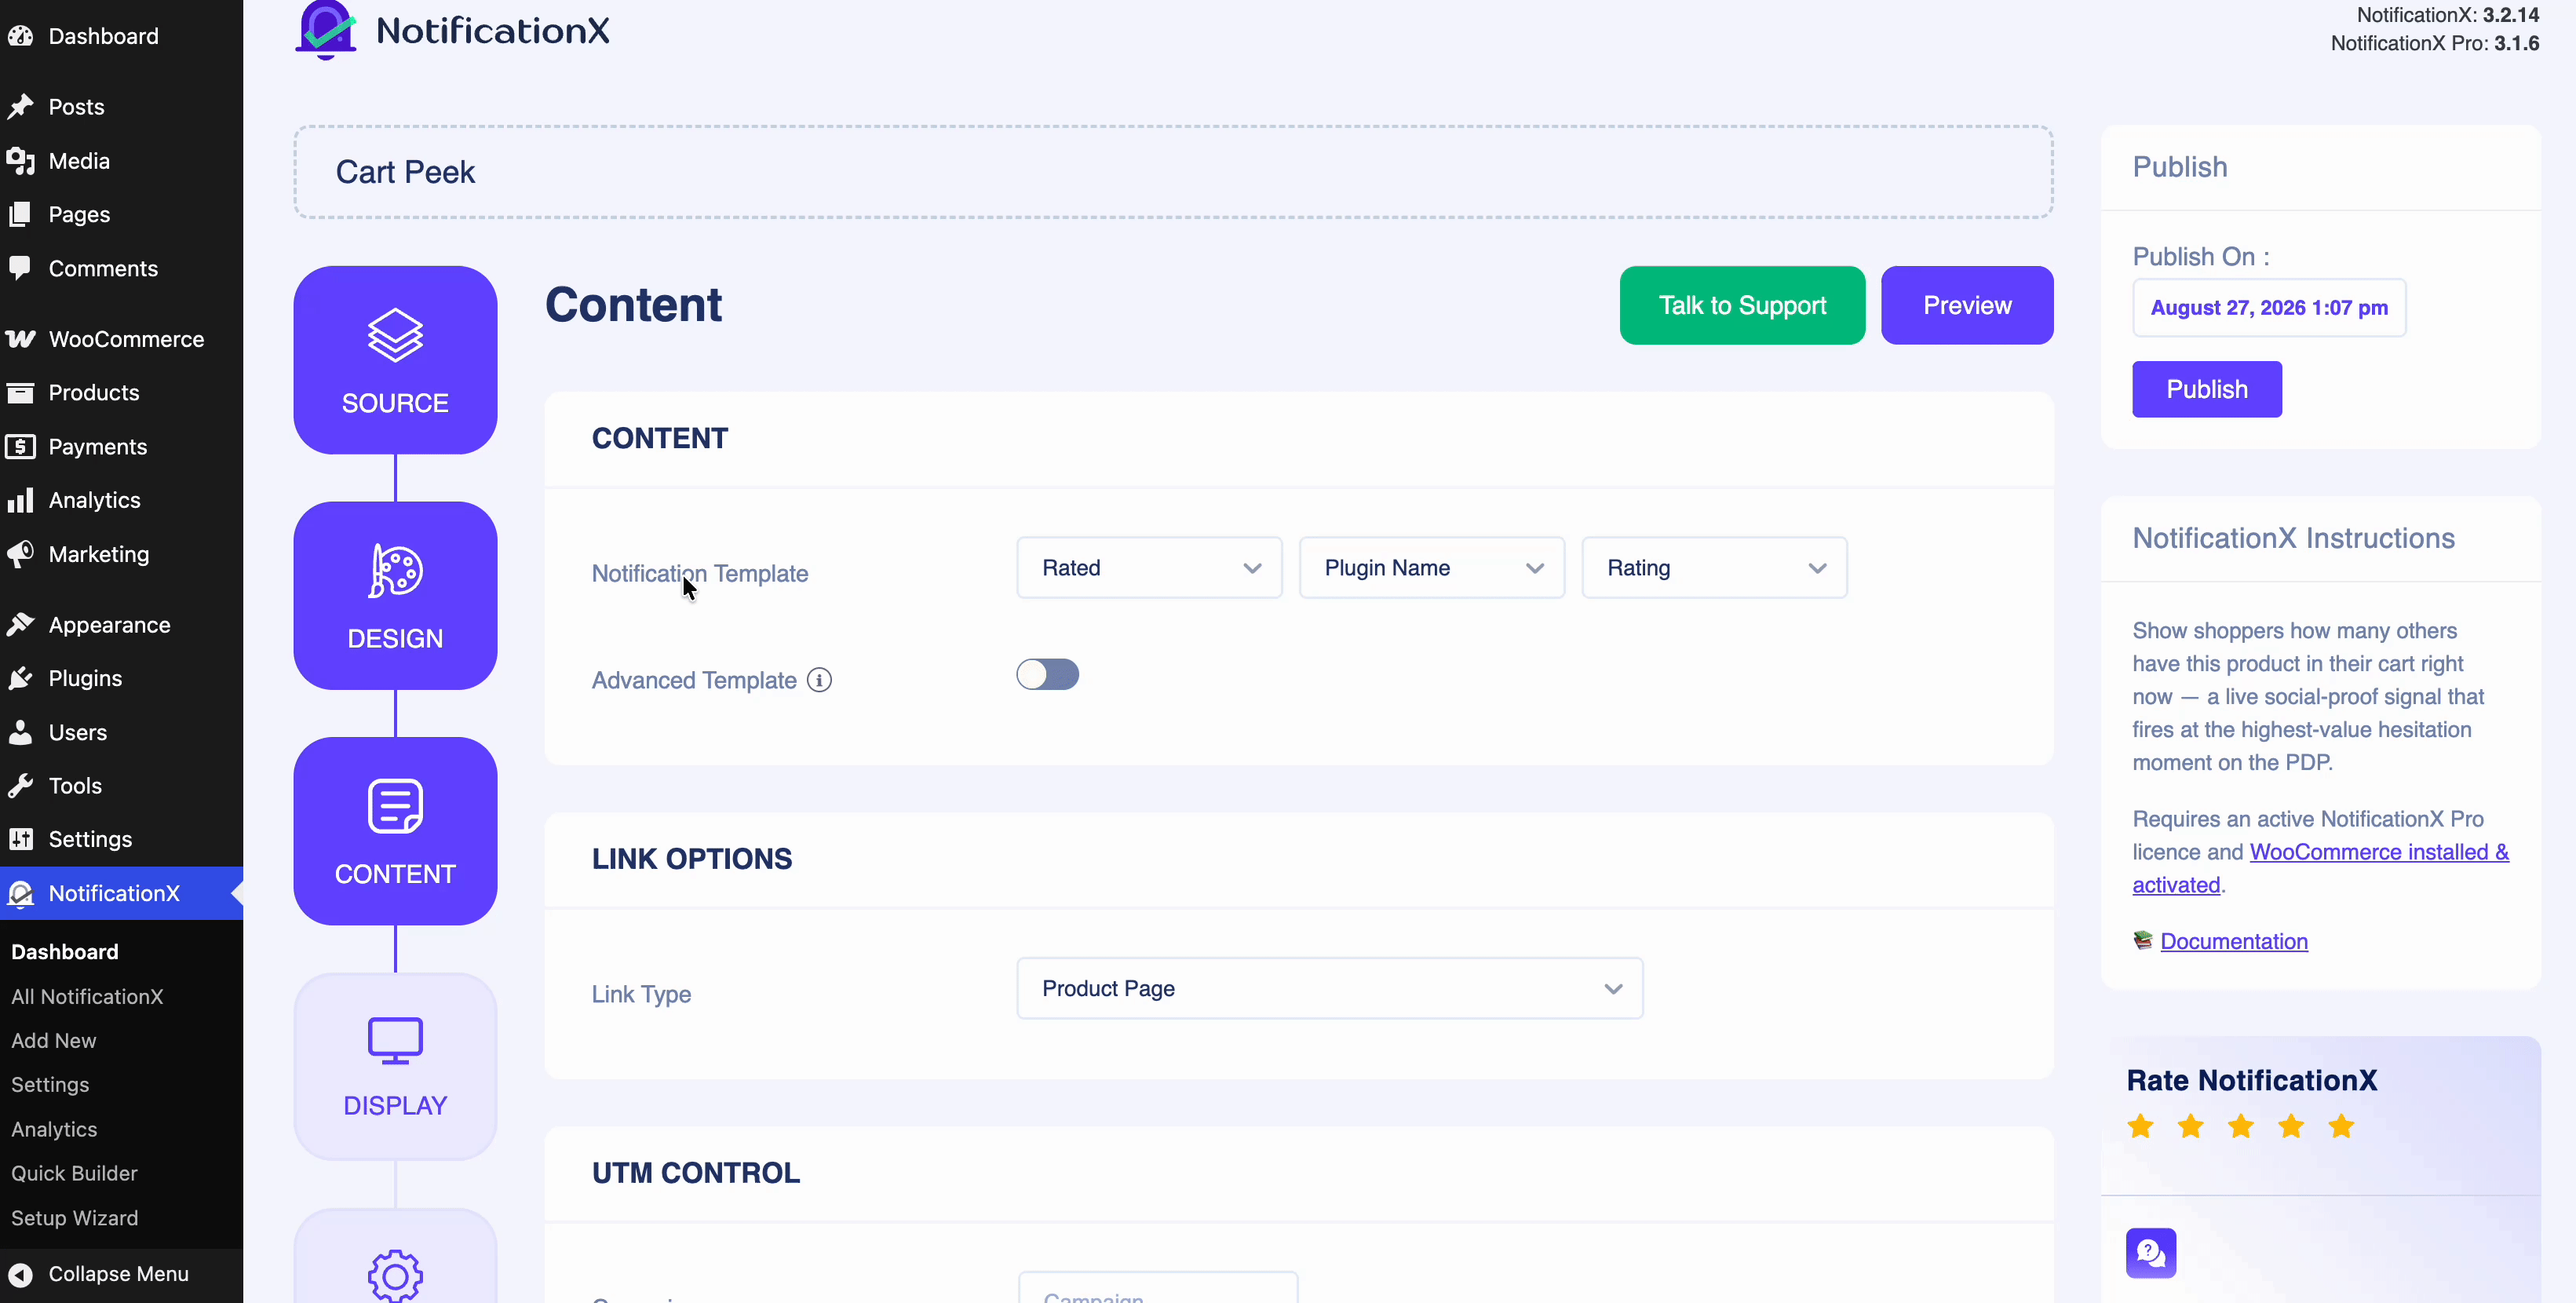The image size is (2576, 1303).
Task: Open the Link Type Product Page dropdown
Action: (1329, 988)
